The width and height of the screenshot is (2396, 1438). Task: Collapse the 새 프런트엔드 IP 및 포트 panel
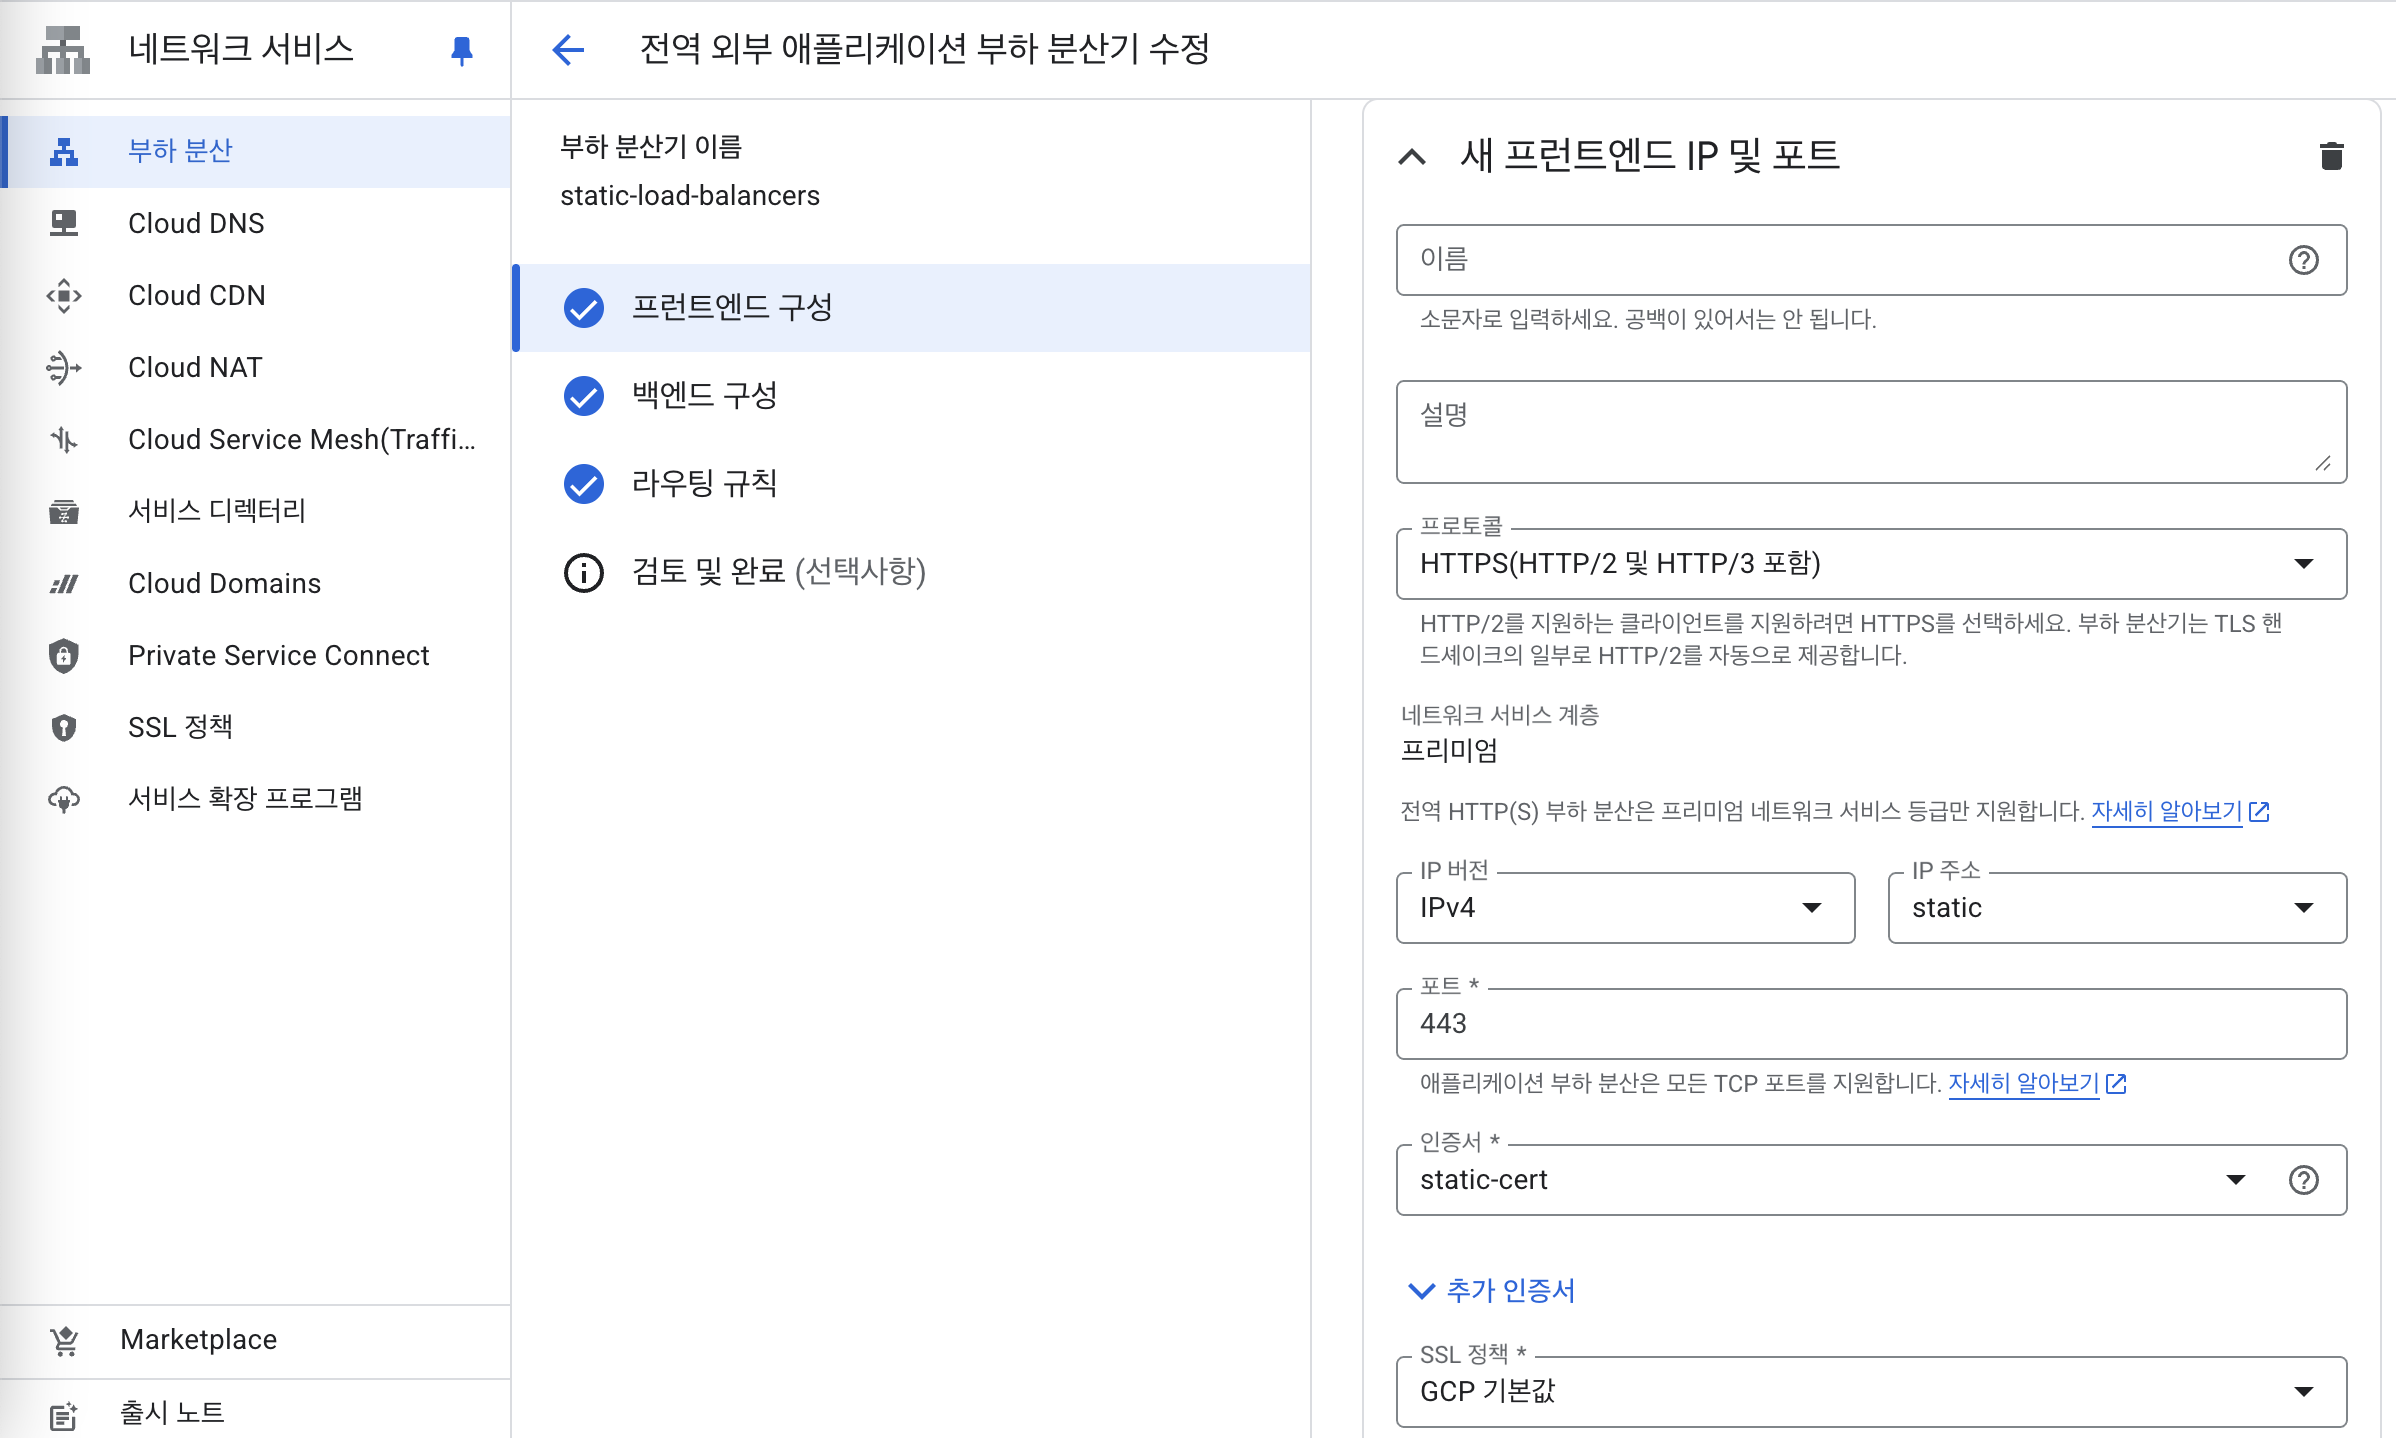pos(1412,156)
